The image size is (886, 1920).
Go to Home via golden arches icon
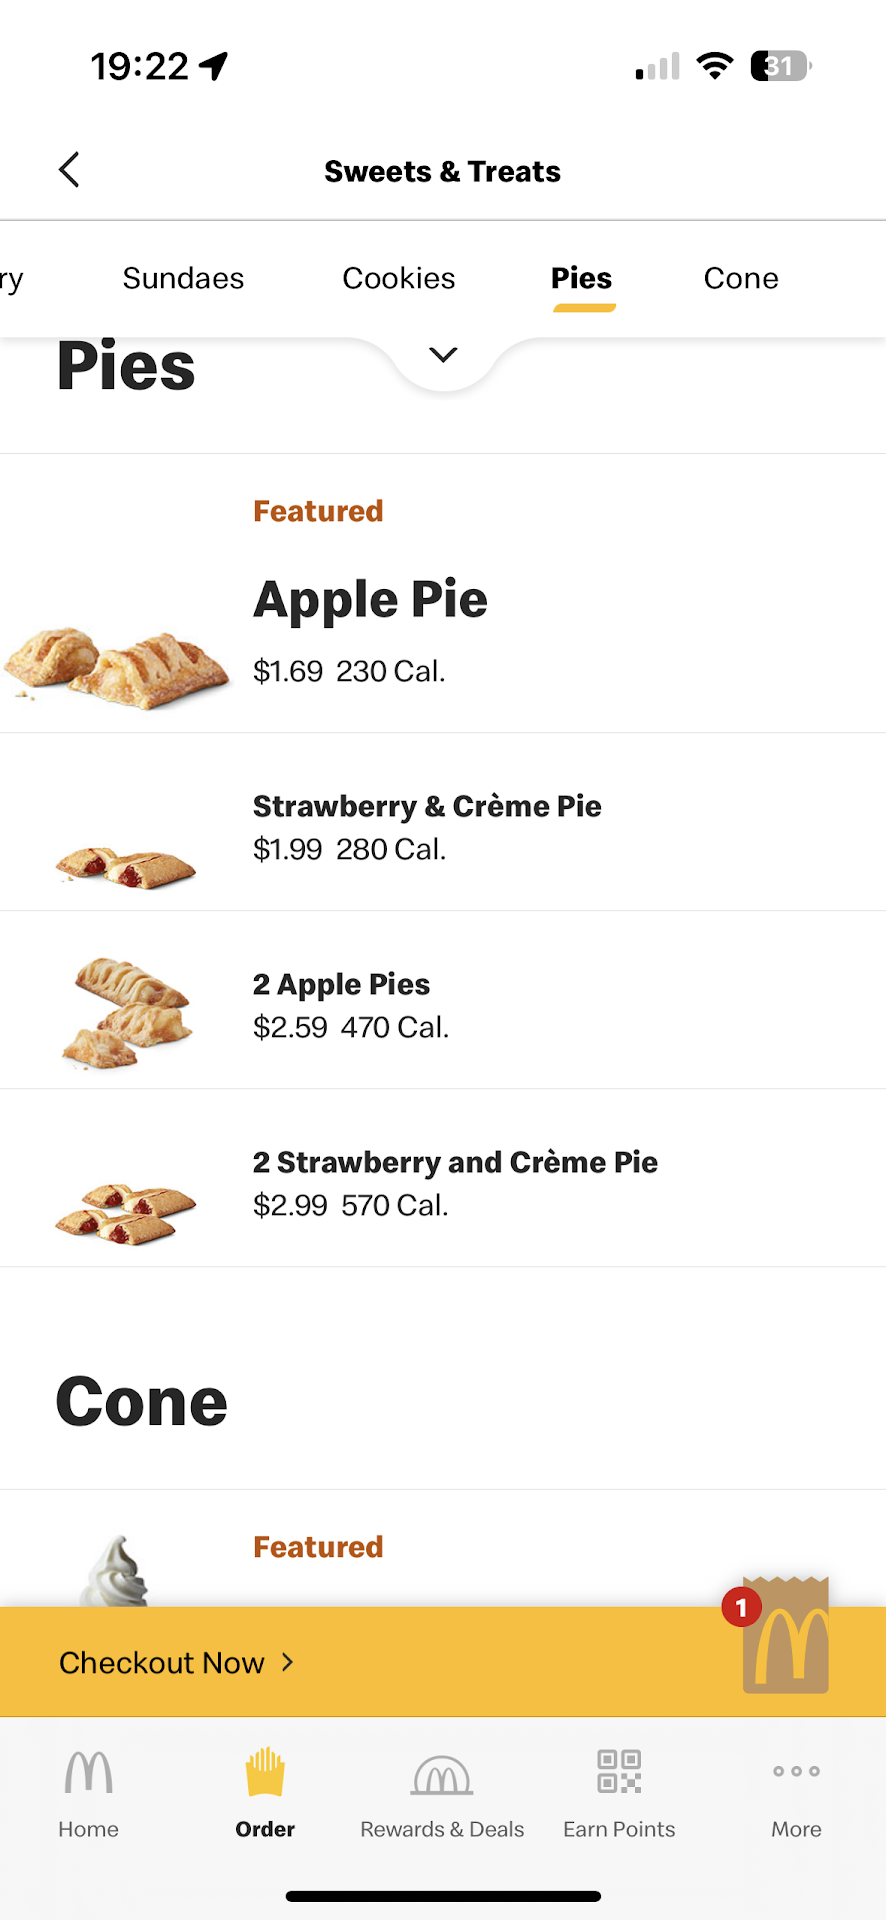coord(88,1773)
